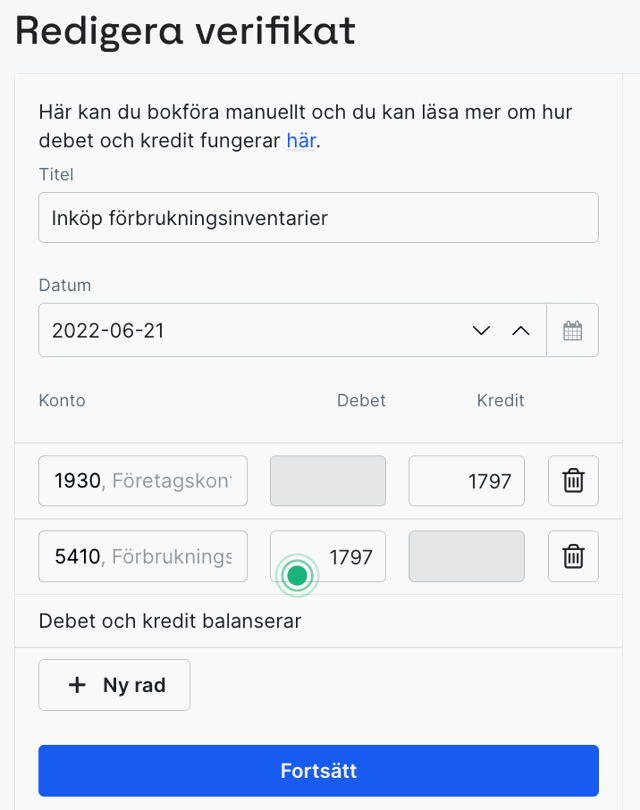Delete the 1930 Företagskonto row via trash icon
Viewport: 640px width, 810px height.
pyautogui.click(x=572, y=480)
